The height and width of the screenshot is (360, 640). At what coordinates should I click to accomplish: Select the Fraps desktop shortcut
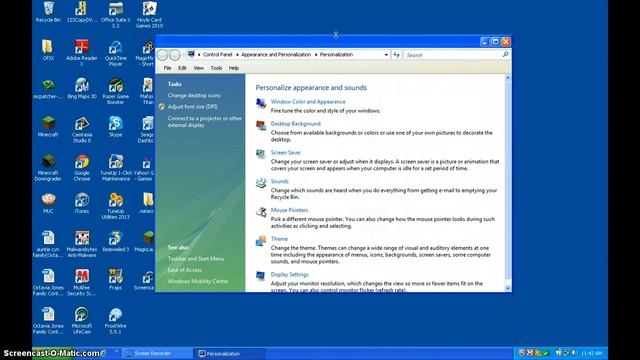tap(116, 280)
